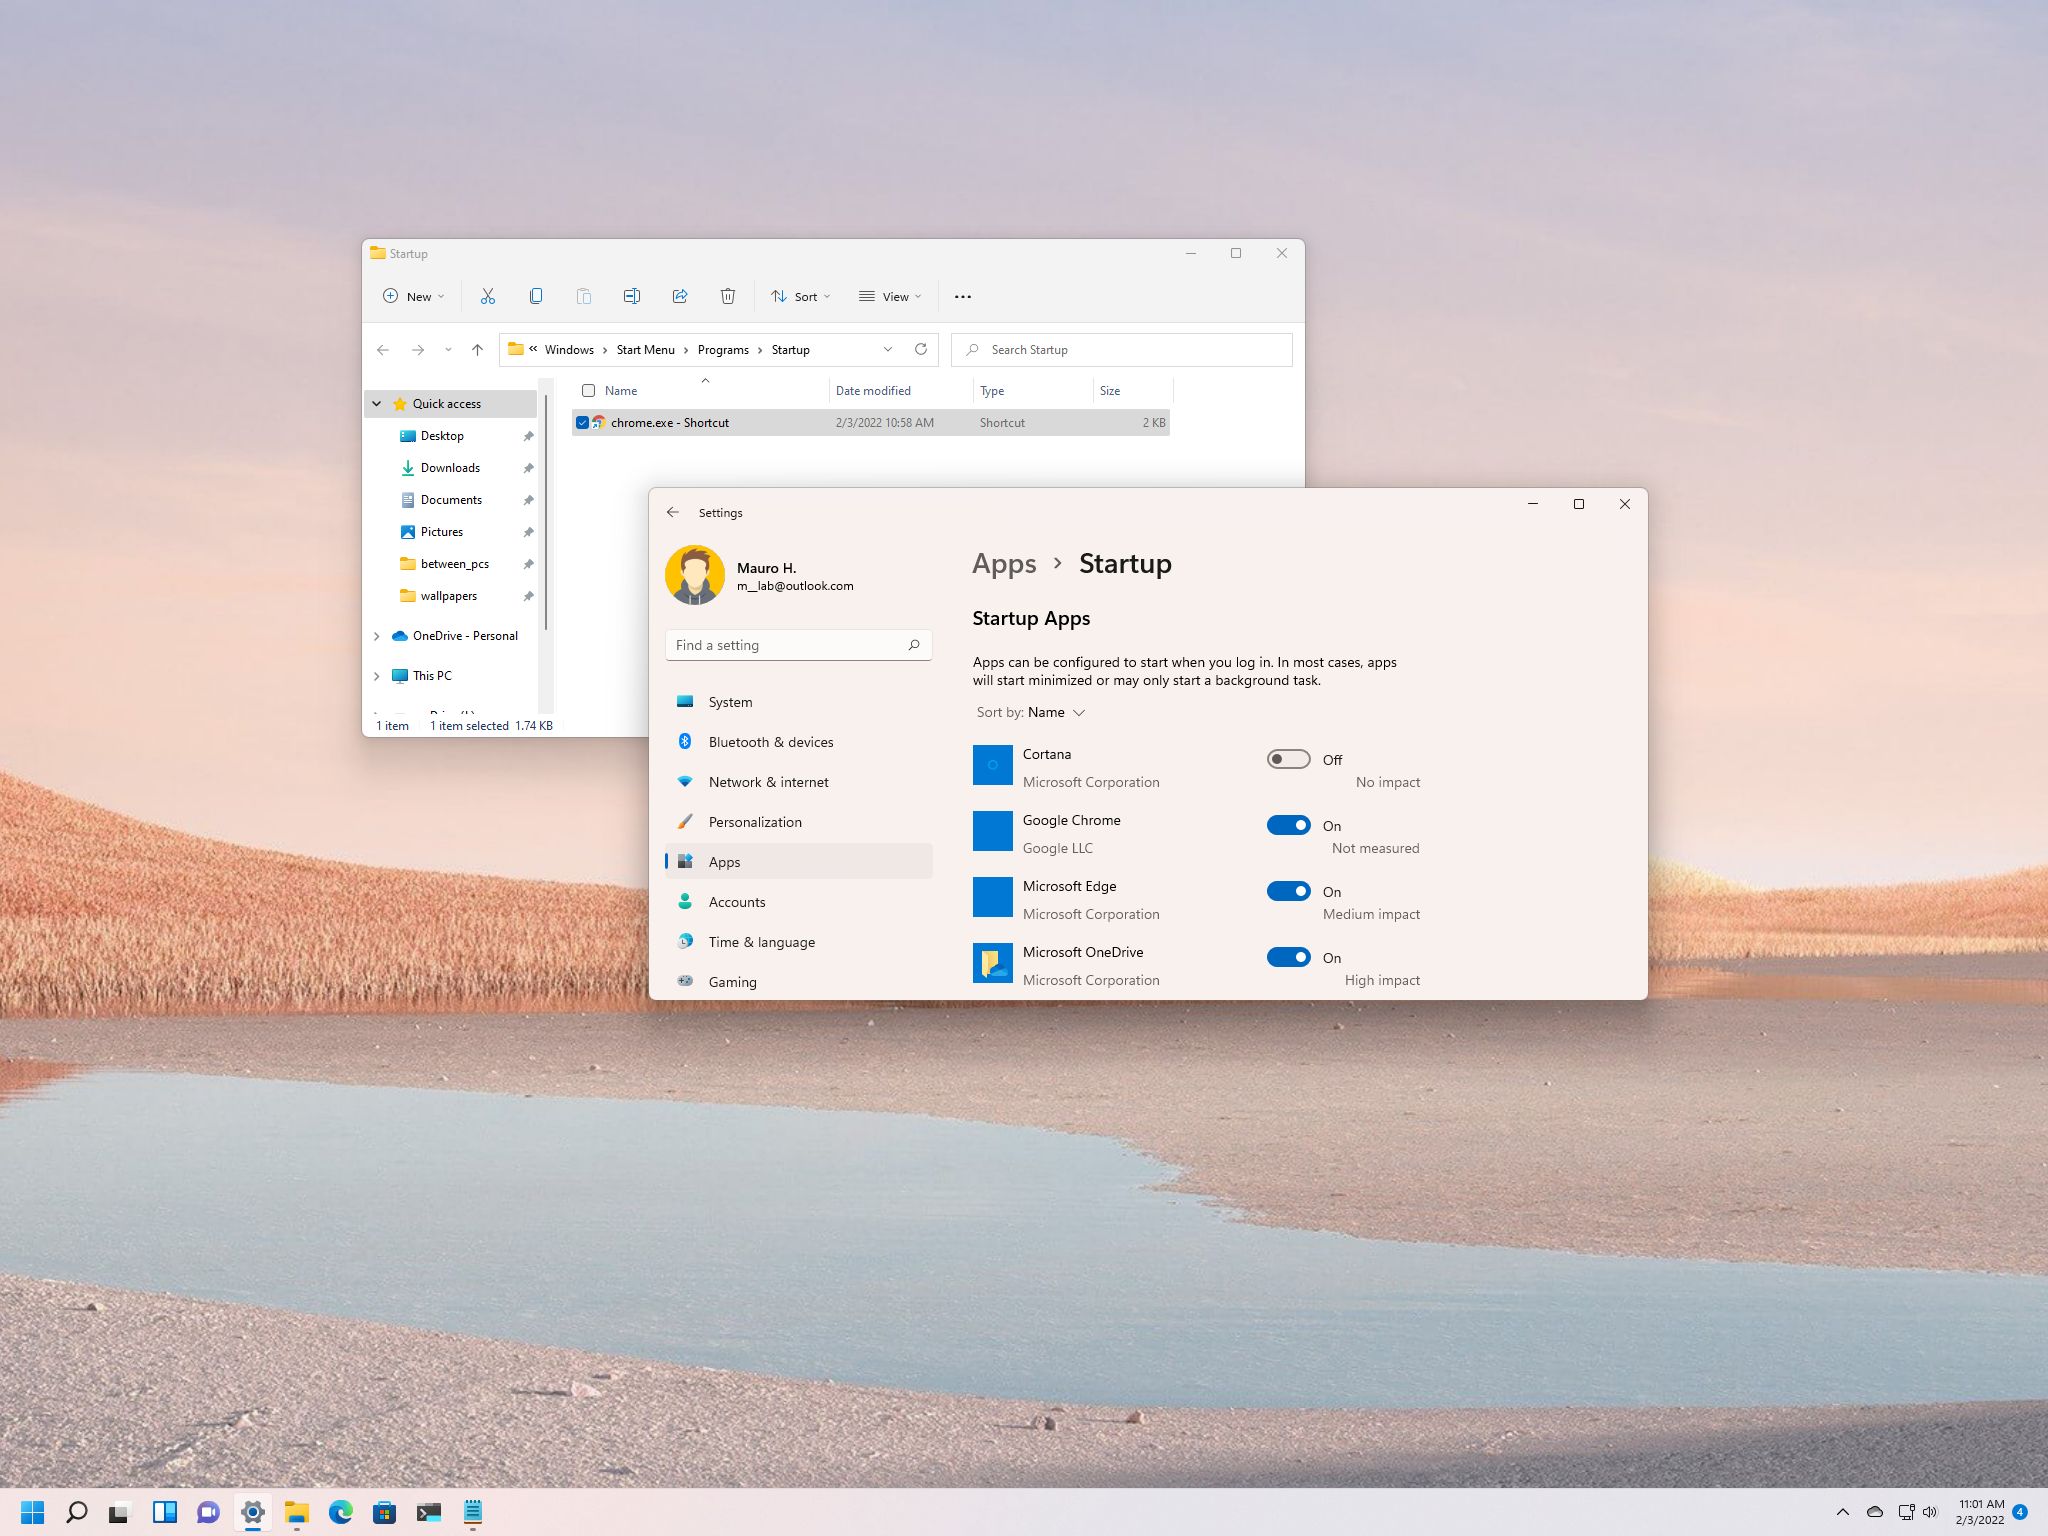Click the search magnifier in Find a setting box
Image resolution: width=2048 pixels, height=1536 pixels.
pos(914,645)
